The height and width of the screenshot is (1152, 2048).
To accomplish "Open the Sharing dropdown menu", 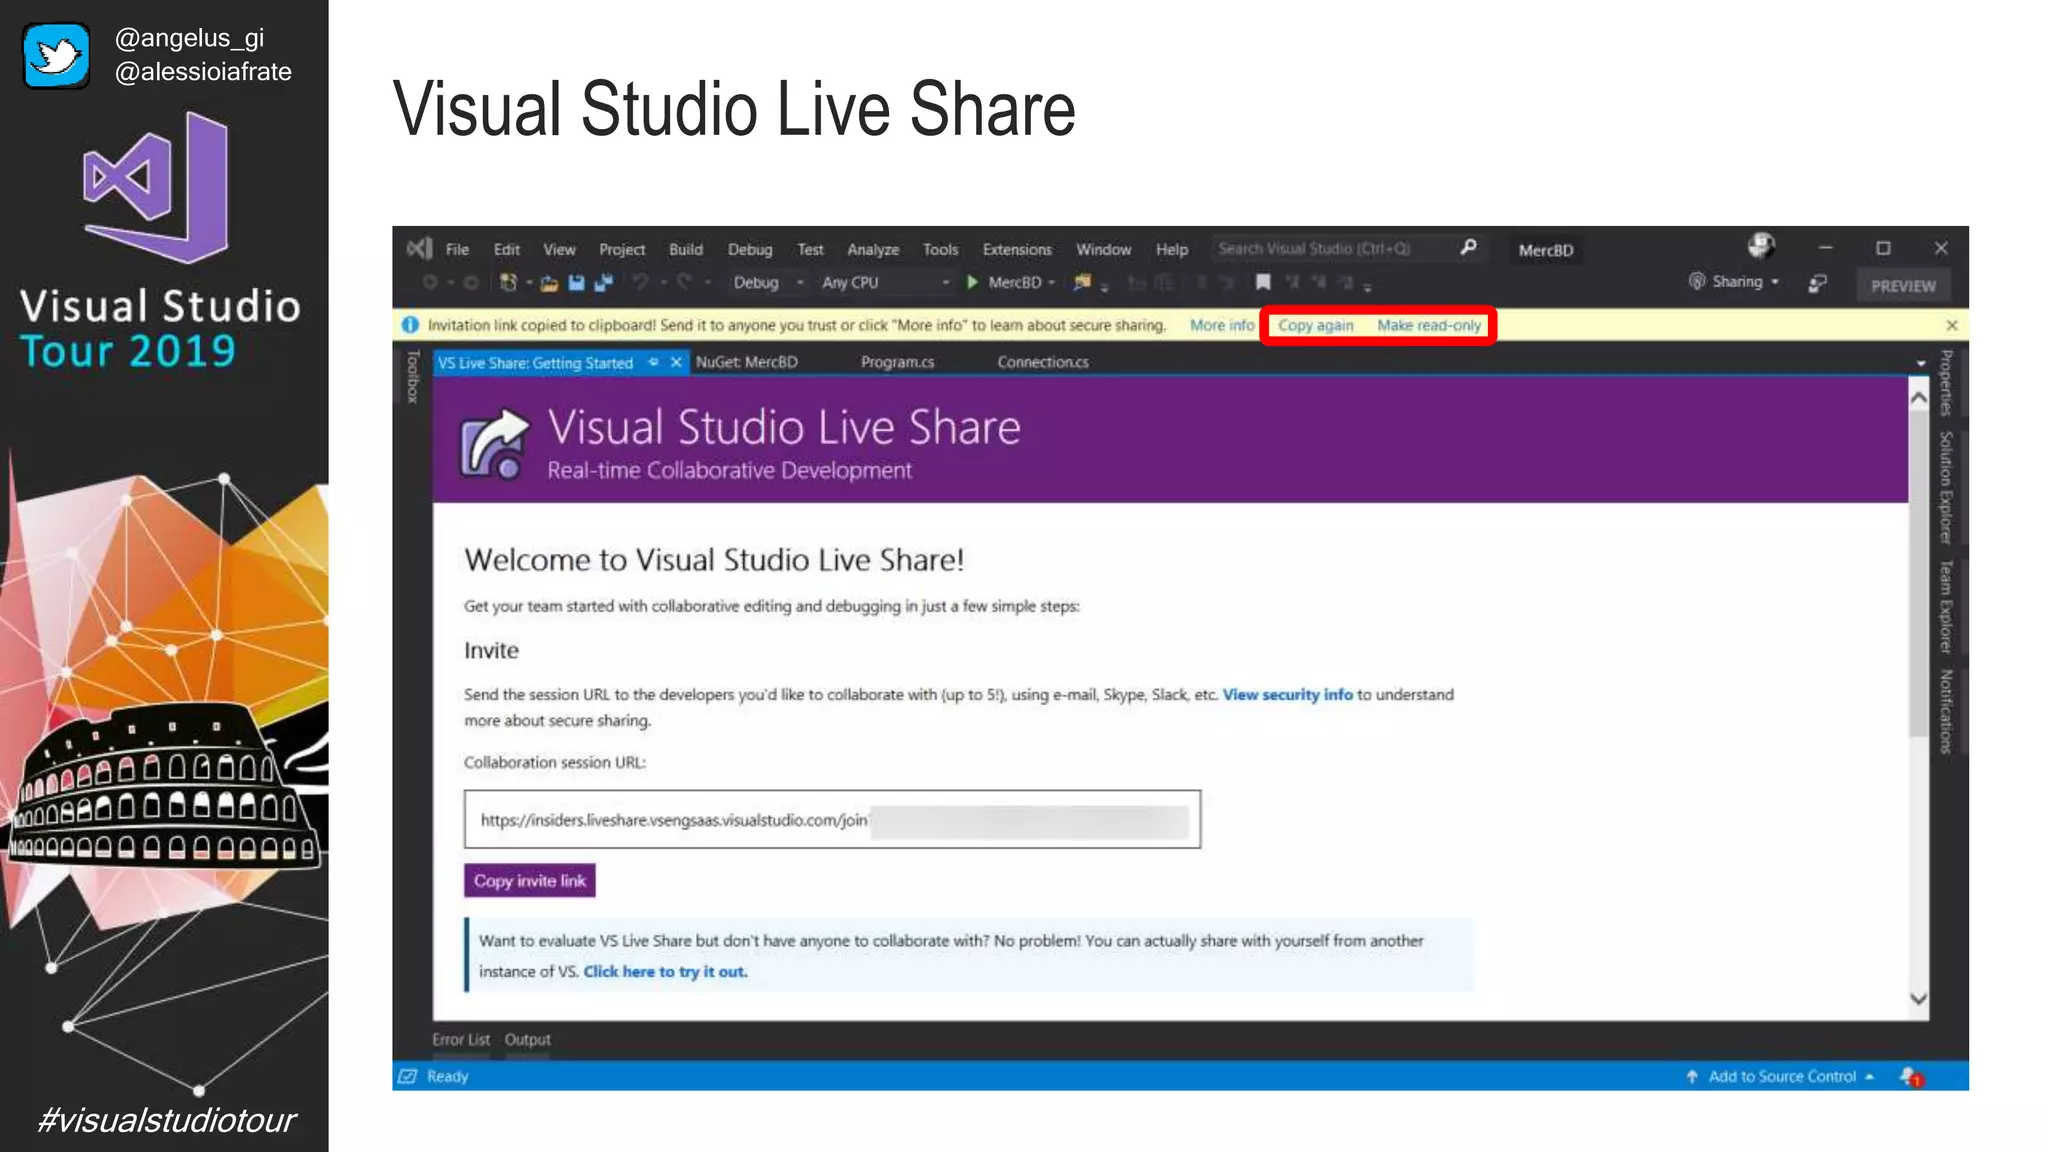I will [1734, 282].
